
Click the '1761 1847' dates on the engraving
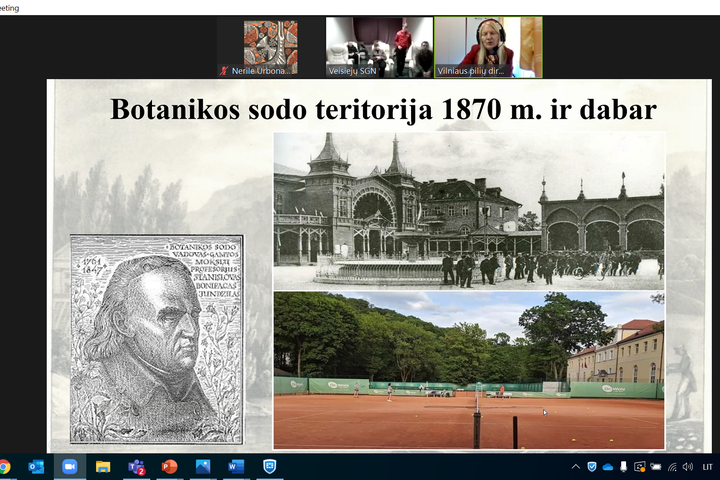(91, 266)
